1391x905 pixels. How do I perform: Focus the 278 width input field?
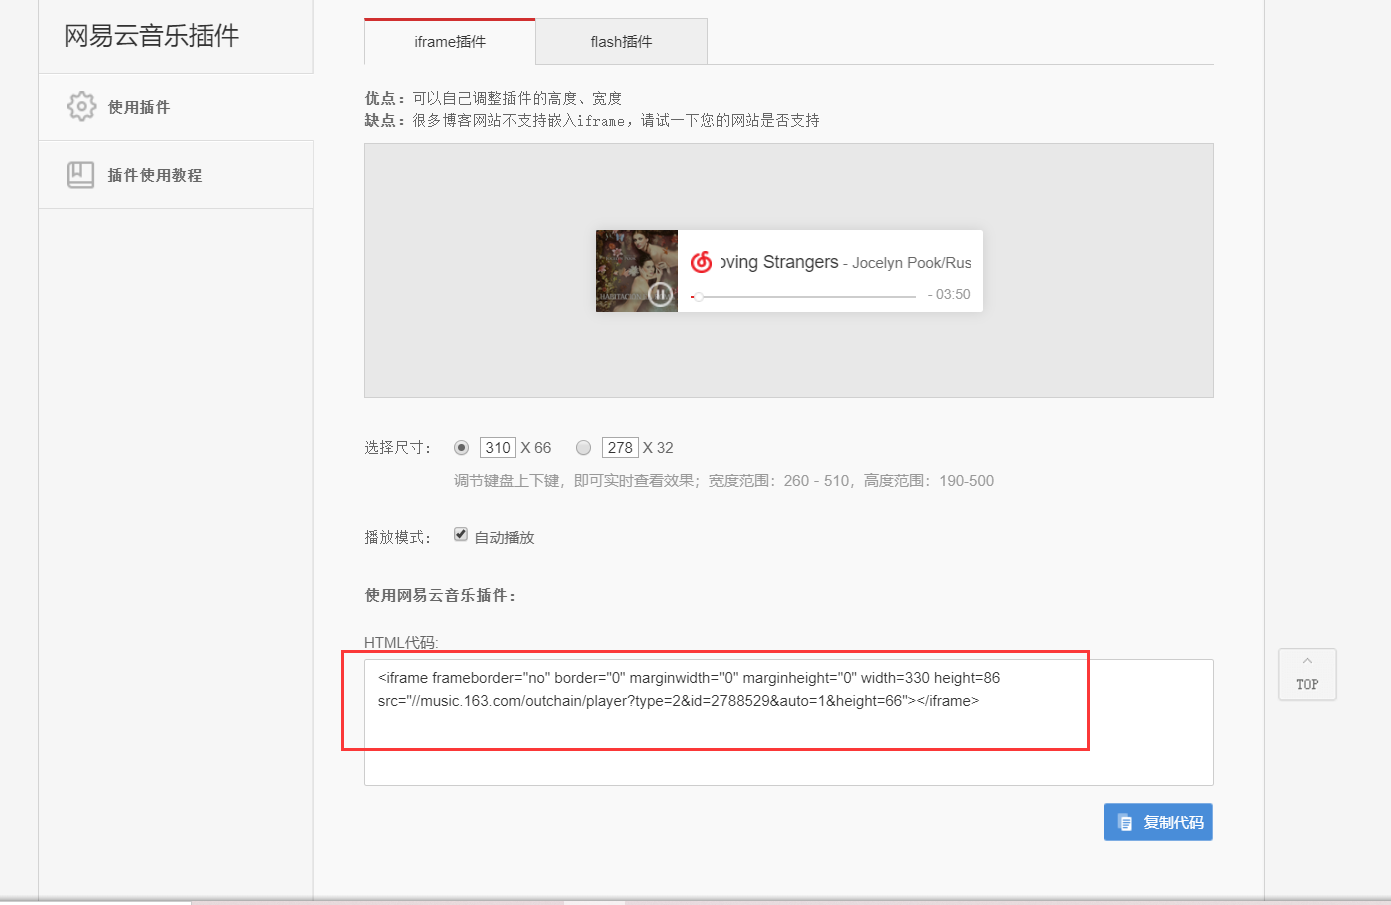point(620,447)
